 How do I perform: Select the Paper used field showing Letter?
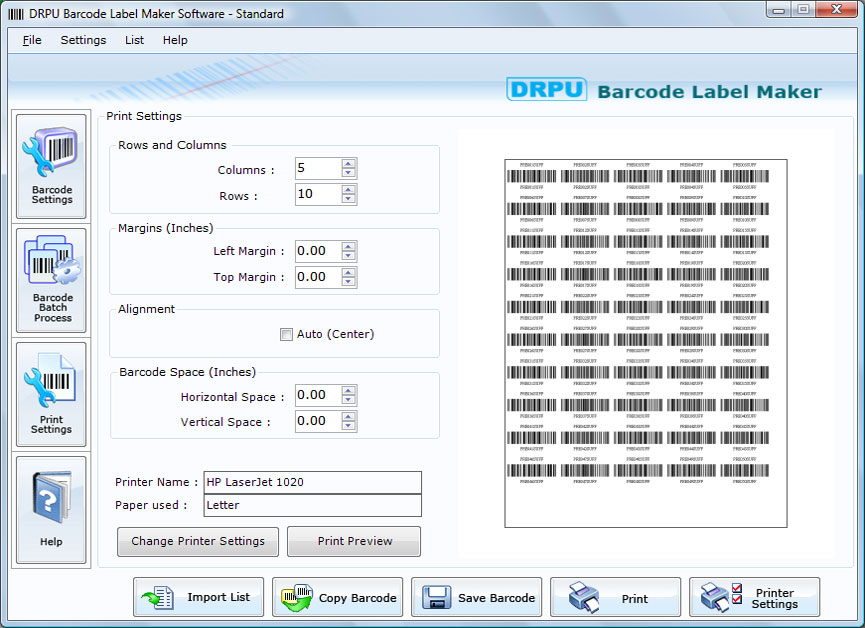312,506
